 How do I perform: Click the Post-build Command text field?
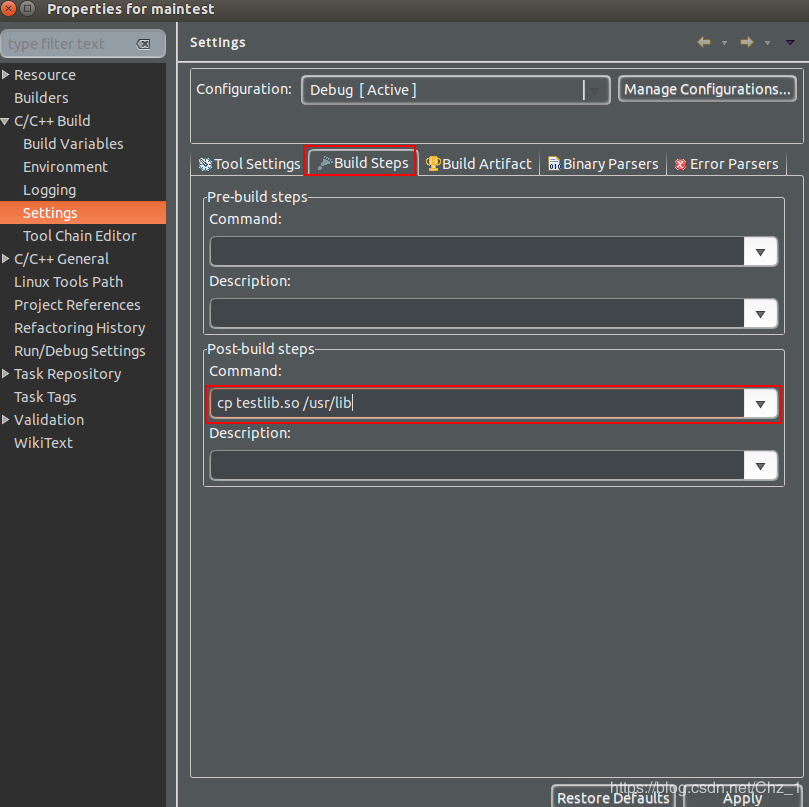[x=477, y=404]
